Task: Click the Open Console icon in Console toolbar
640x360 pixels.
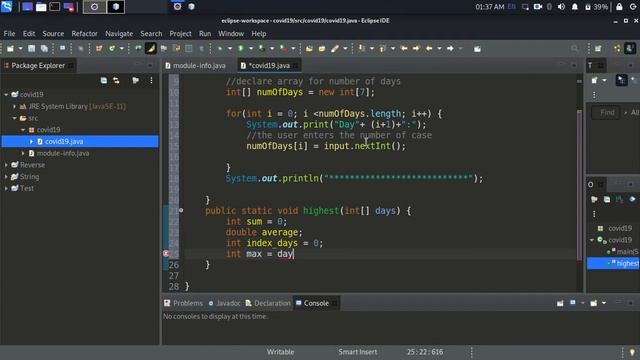Action: [593, 303]
